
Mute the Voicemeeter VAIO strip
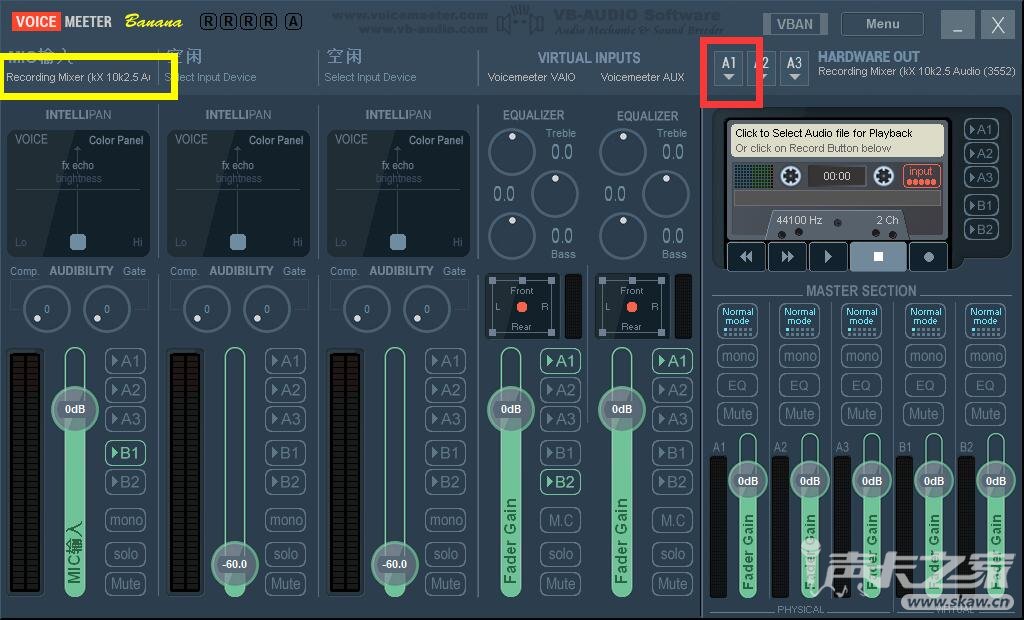(560, 583)
